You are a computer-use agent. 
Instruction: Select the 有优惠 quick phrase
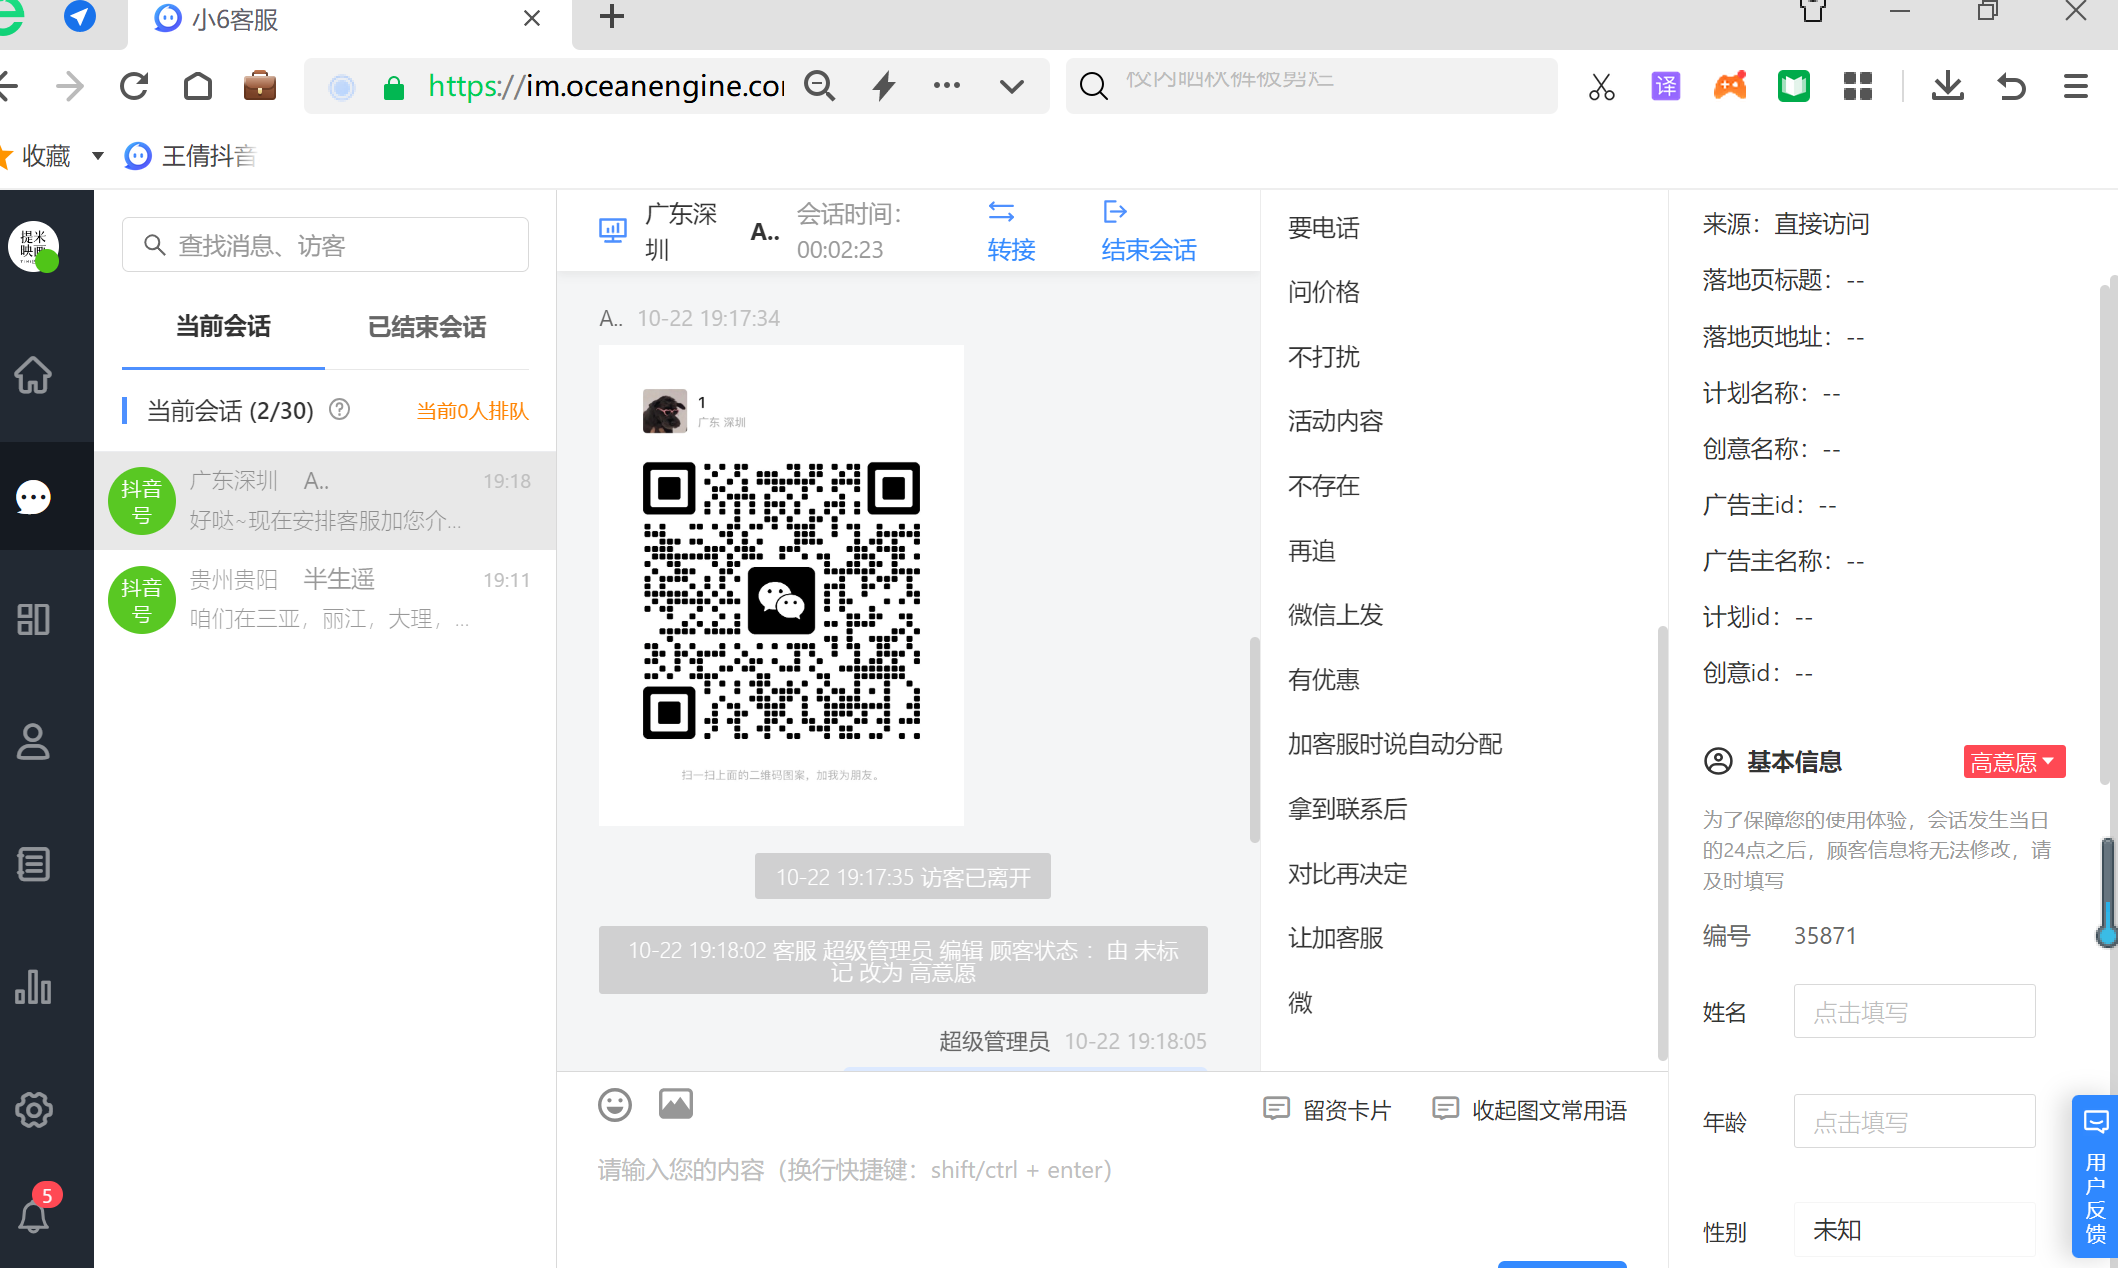point(1324,680)
